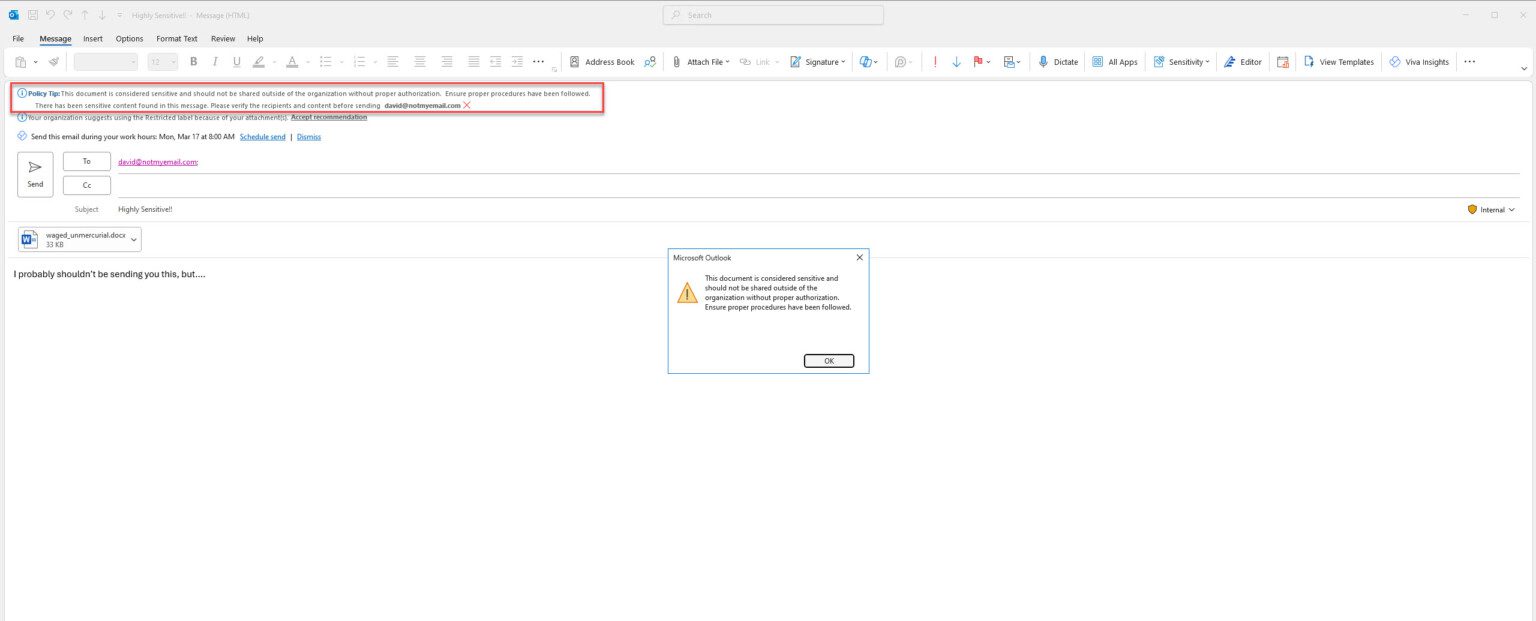The image size is (1536, 621).
Task: Click the Subject field showing Highly Sensitive
Action: tap(145, 209)
